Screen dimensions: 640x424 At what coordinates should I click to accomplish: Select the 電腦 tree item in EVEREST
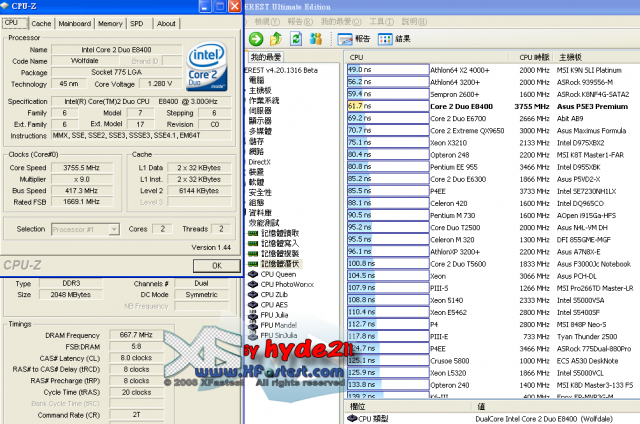point(257,80)
